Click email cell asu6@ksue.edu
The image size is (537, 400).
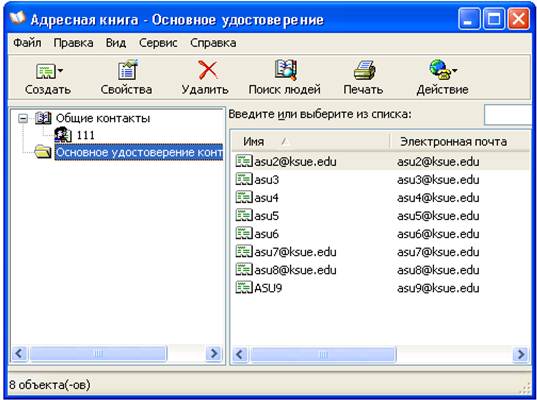438,234
